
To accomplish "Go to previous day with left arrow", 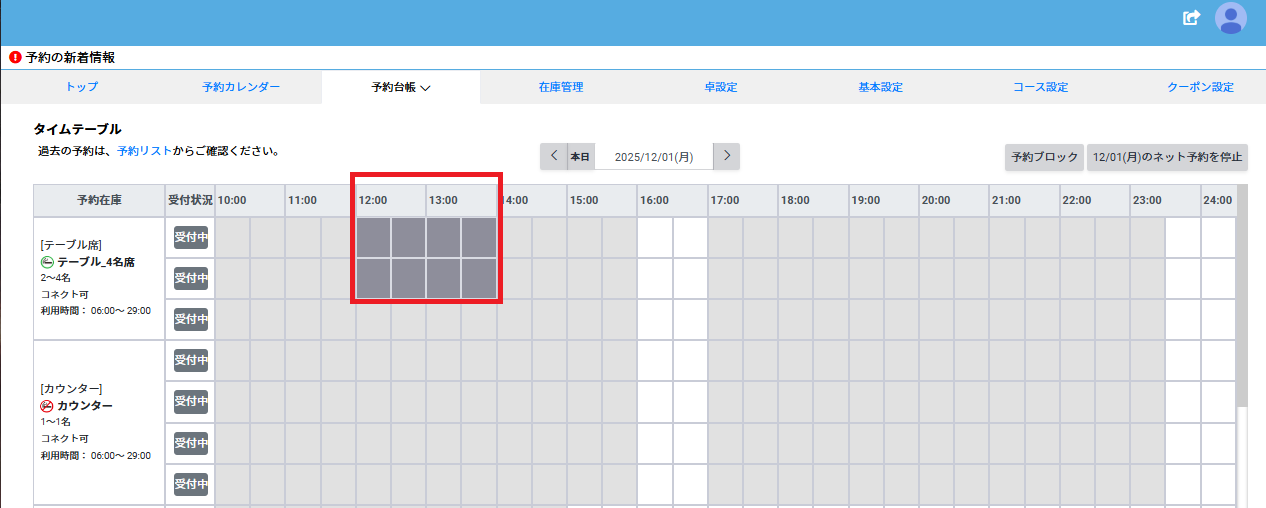I will click(554, 156).
